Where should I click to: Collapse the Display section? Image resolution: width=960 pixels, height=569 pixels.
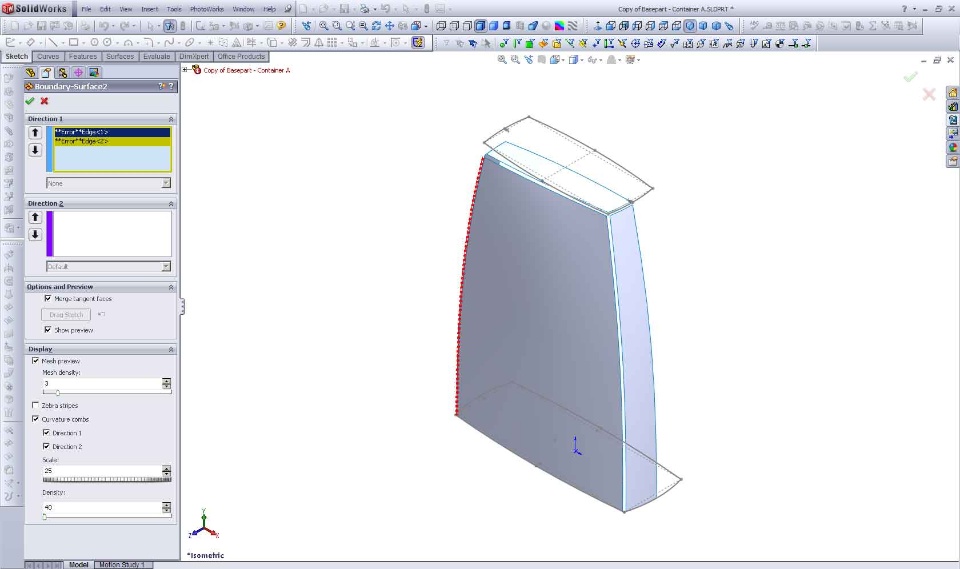[171, 349]
